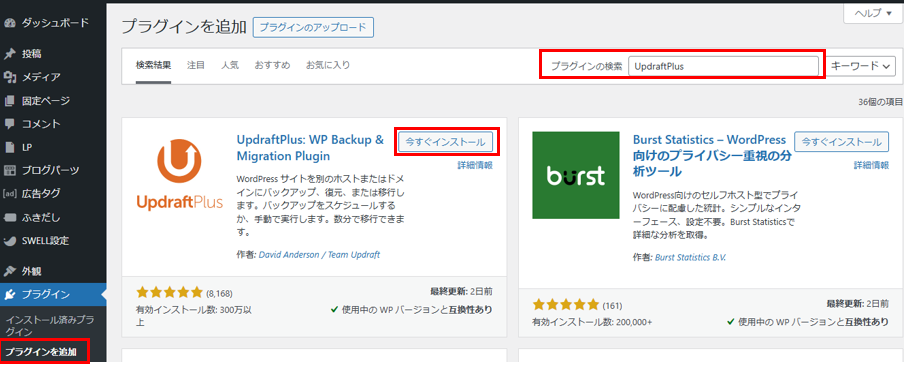Install UpdraftPlus with 今すぐインストール
The height and width of the screenshot is (366, 904).
coord(446,142)
